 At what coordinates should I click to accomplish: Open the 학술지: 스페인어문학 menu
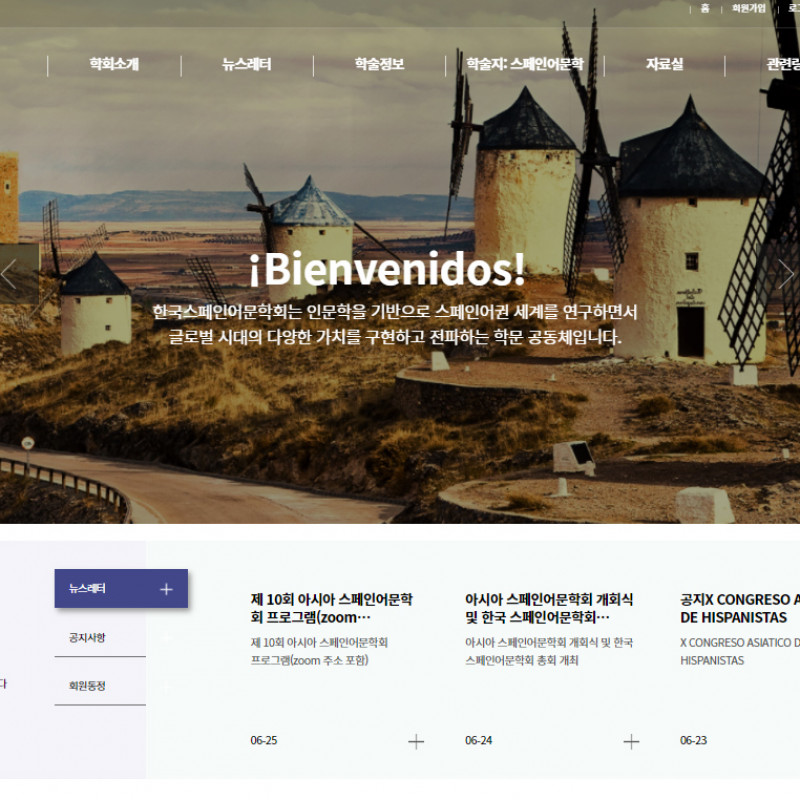tap(524, 65)
